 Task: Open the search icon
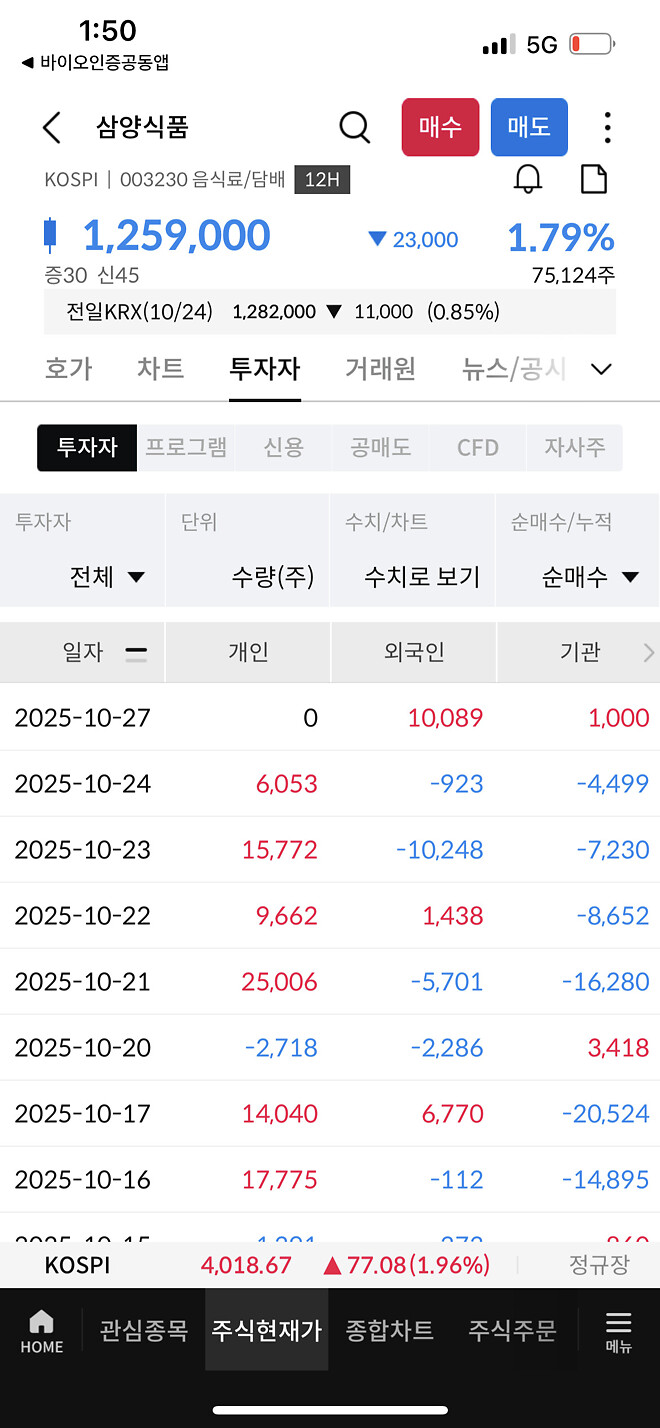[354, 127]
